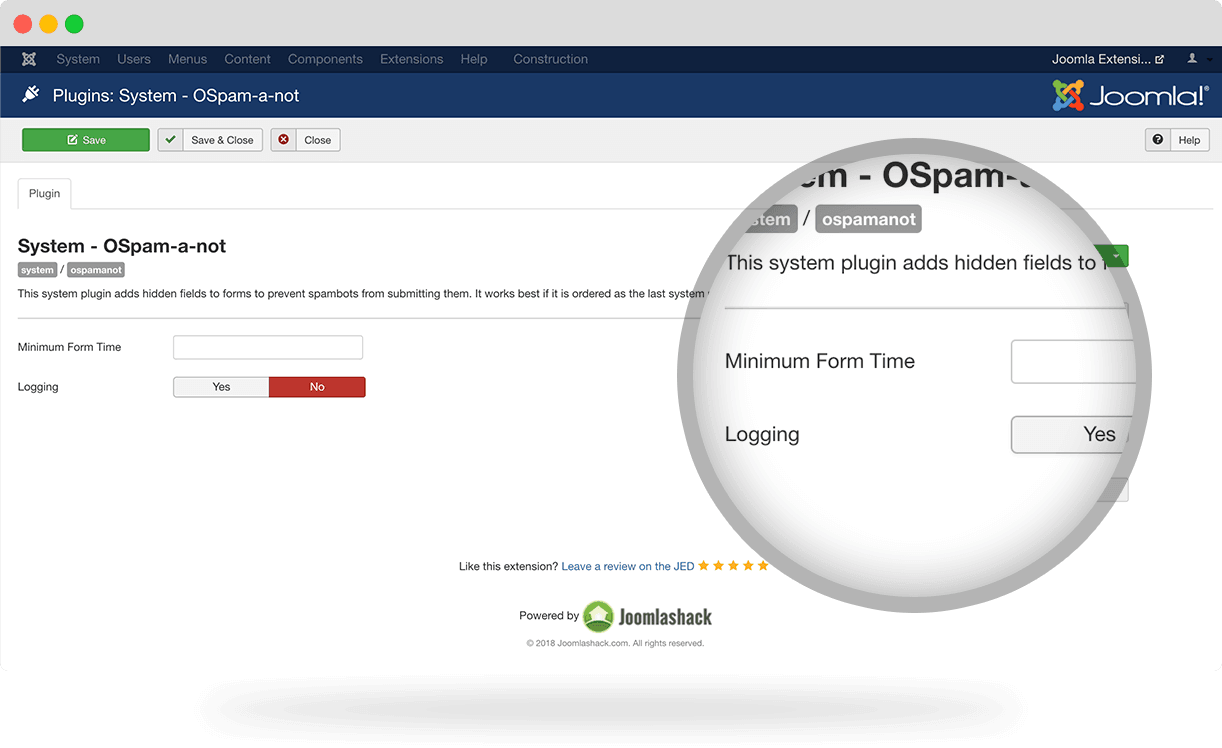Click the first yellow rating star
This screenshot has width=1222, height=748.
tap(704, 566)
